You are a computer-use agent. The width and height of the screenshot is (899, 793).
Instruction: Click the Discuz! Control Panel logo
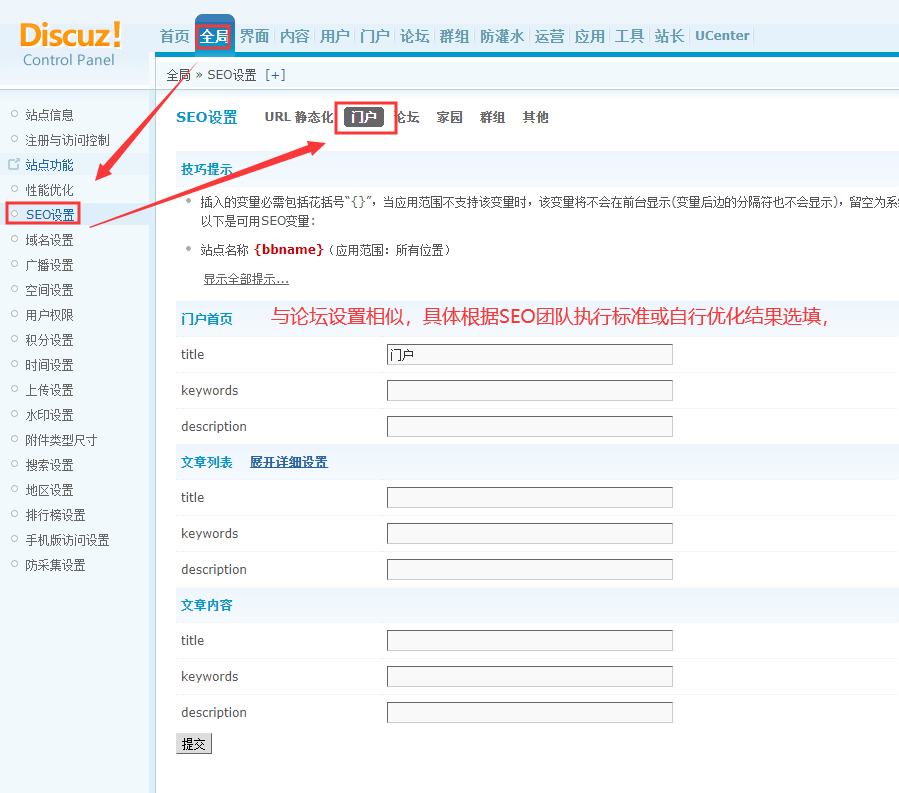(x=70, y=44)
